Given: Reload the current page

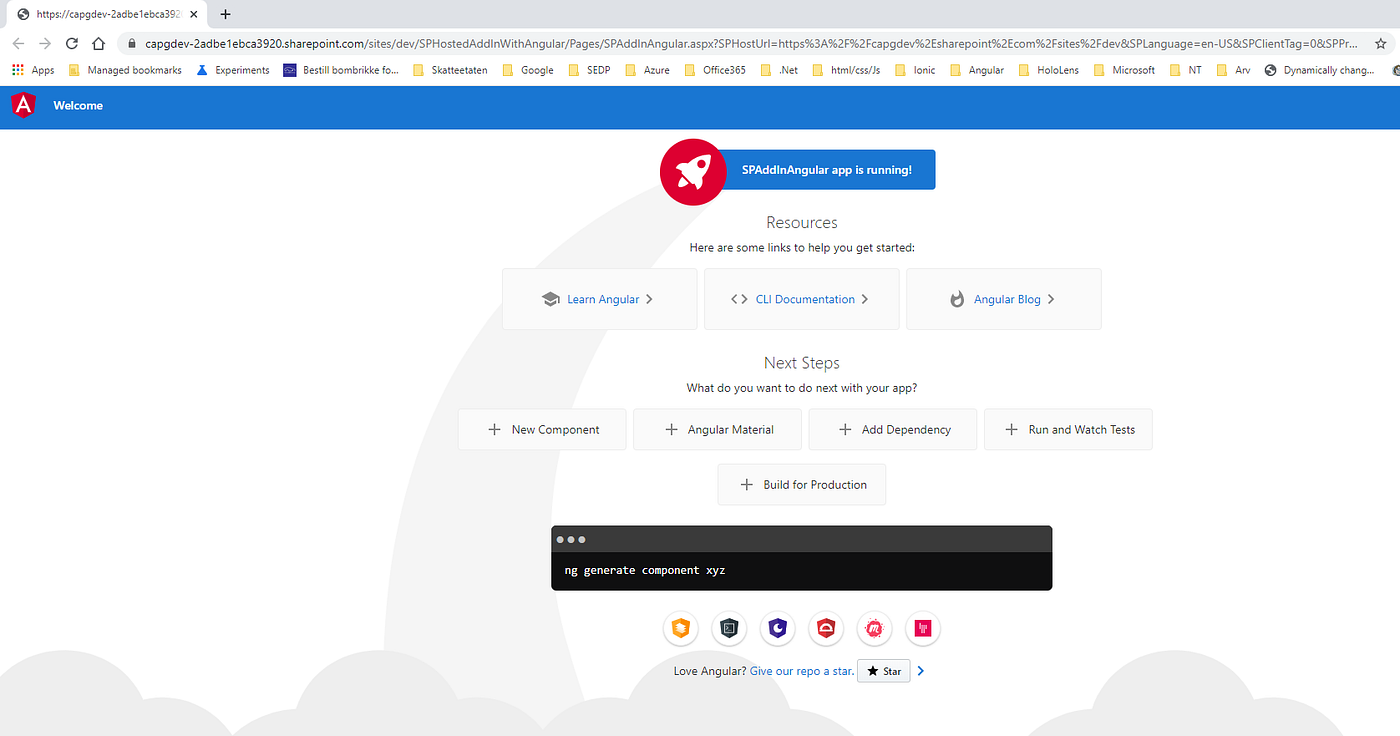Looking at the screenshot, I should (x=72, y=44).
